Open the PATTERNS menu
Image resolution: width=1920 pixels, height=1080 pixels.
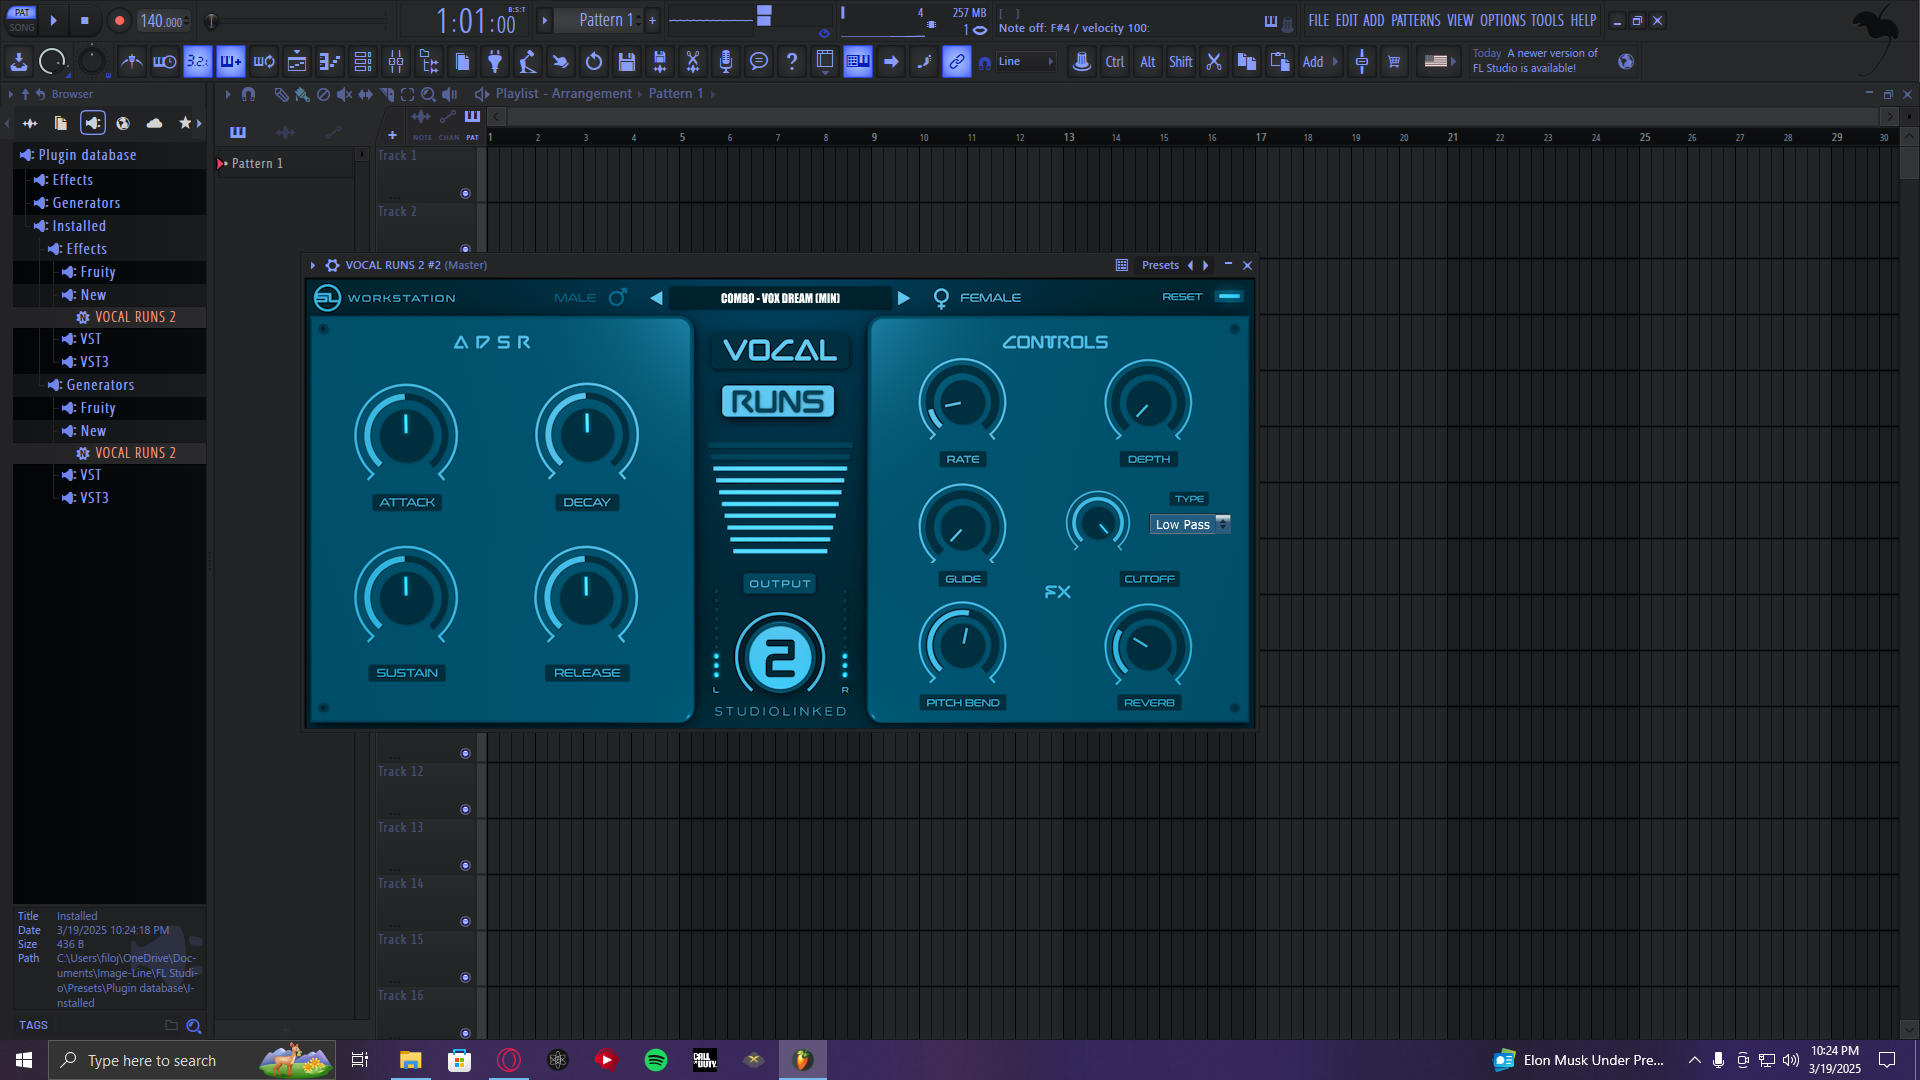[1415, 20]
